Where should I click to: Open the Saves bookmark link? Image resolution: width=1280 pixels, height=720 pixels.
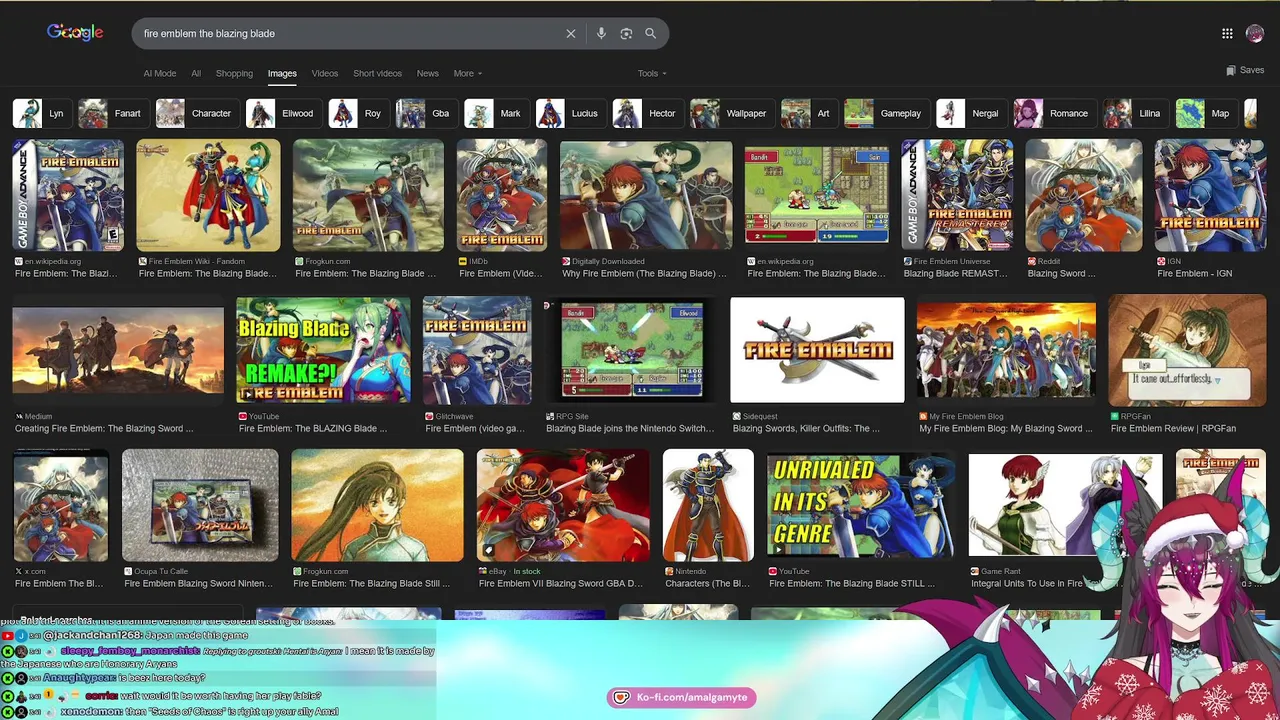click(x=1245, y=70)
